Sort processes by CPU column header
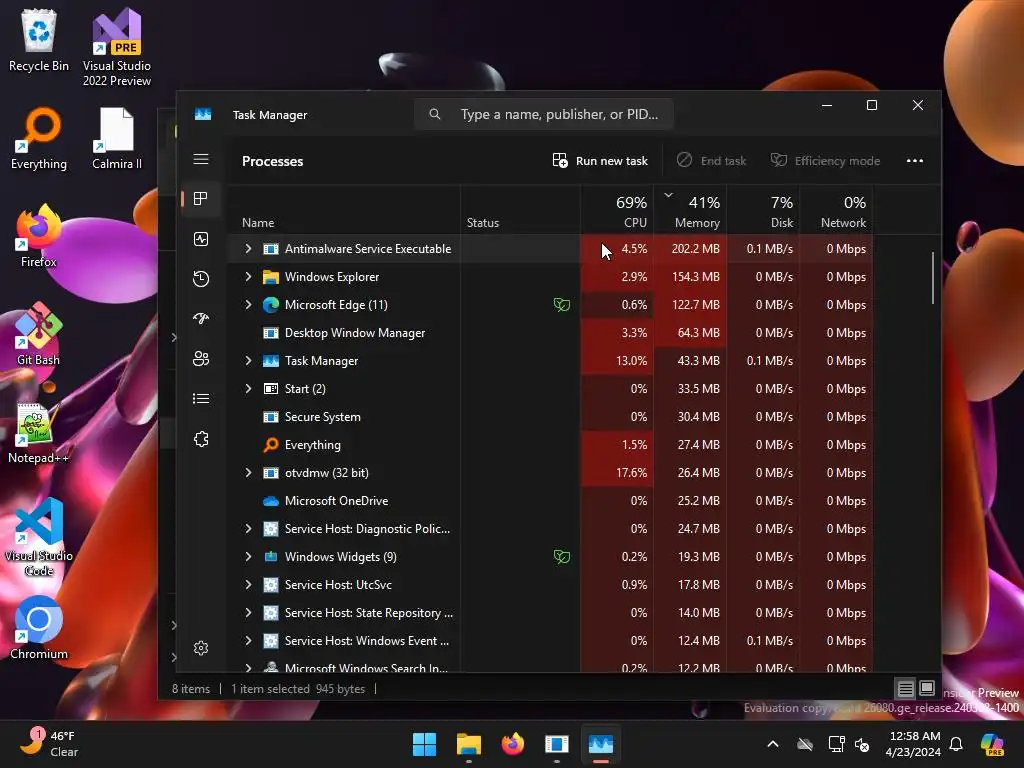Image resolution: width=1024 pixels, height=768 pixels. [617, 210]
